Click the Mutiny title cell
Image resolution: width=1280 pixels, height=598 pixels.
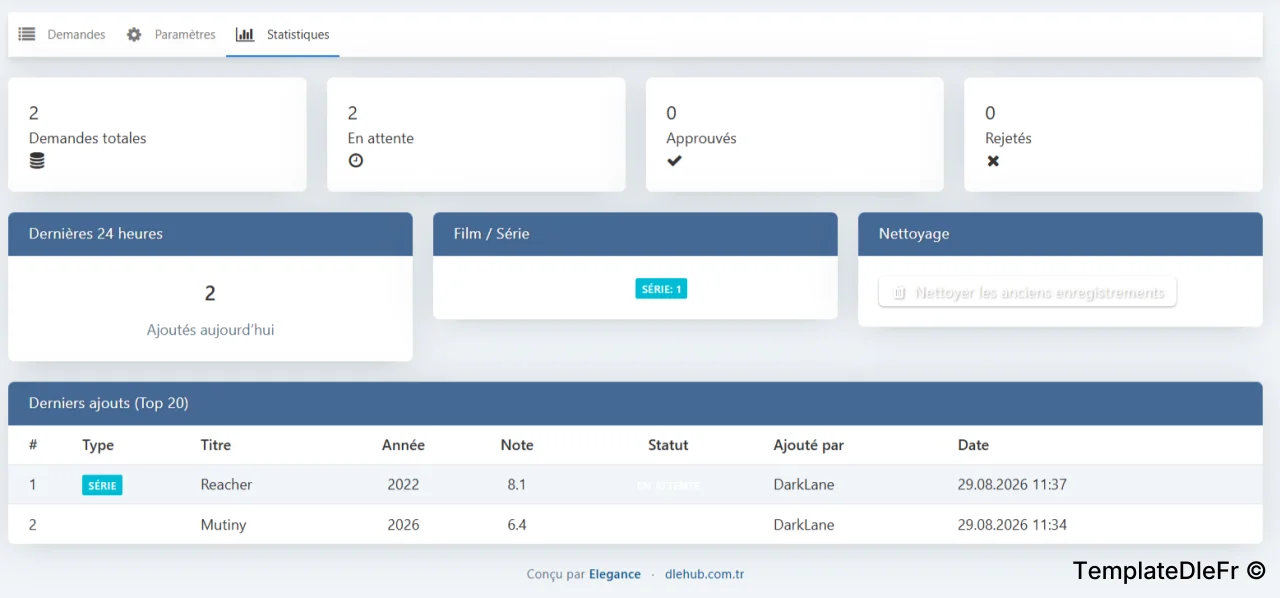point(223,524)
